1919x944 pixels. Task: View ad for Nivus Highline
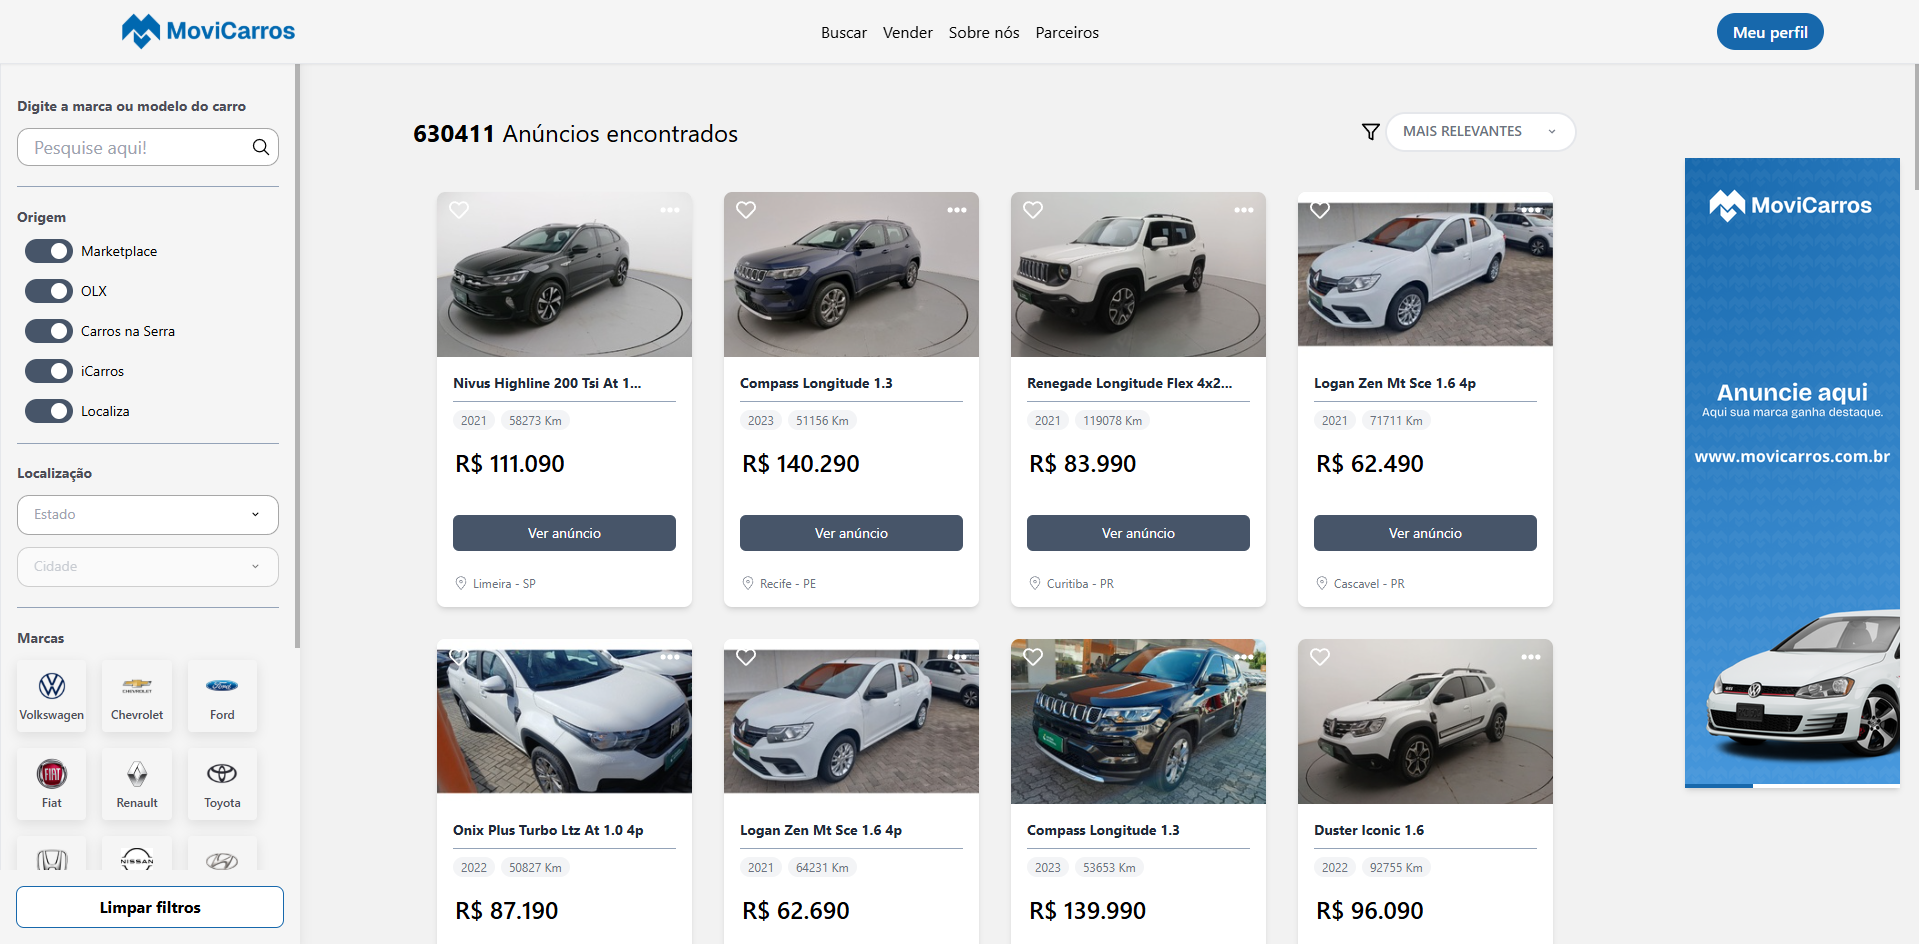[564, 533]
